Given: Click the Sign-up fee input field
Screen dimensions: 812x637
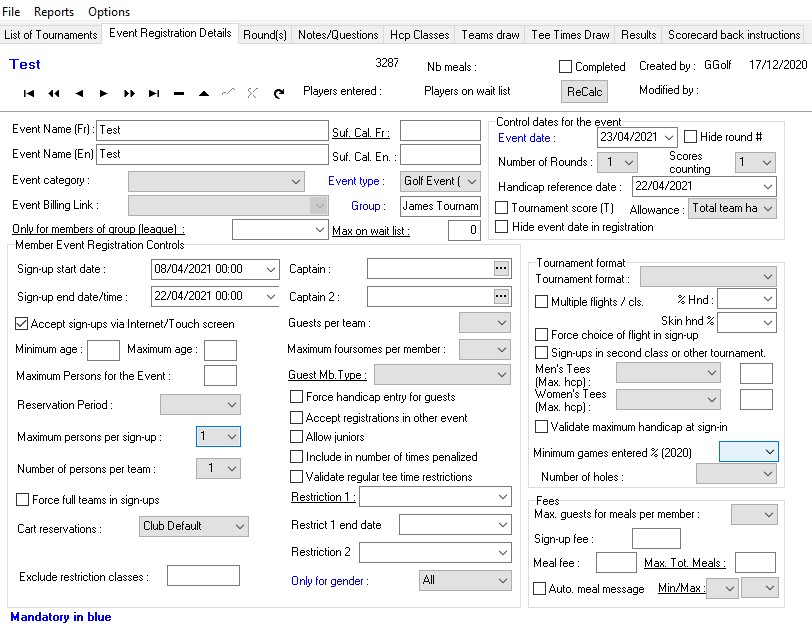Looking at the screenshot, I should click(x=656, y=538).
